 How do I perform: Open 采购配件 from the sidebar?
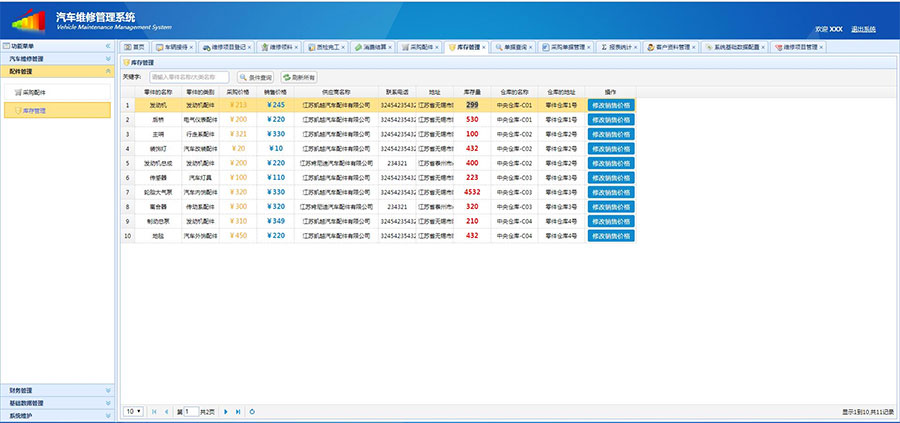click(x=34, y=91)
